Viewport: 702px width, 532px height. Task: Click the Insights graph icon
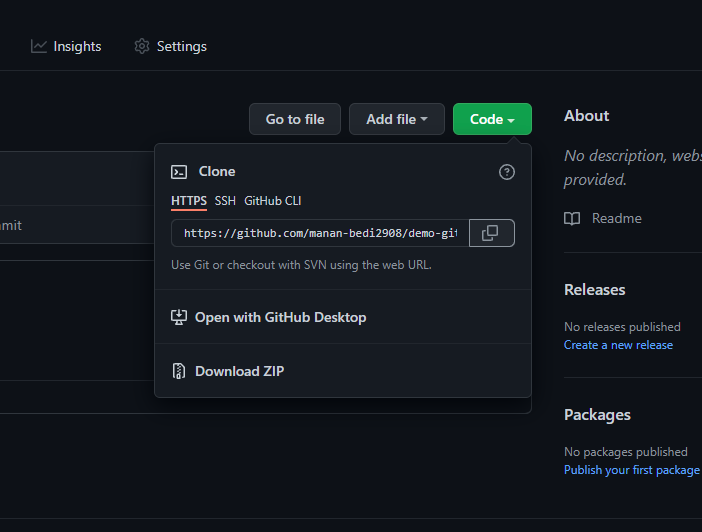39,46
